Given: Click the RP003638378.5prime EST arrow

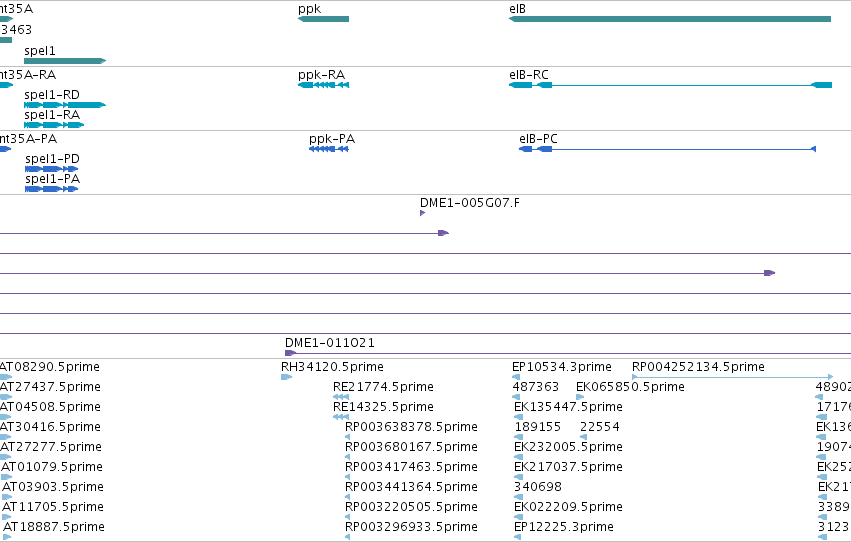Looking at the screenshot, I should (x=347, y=437).
